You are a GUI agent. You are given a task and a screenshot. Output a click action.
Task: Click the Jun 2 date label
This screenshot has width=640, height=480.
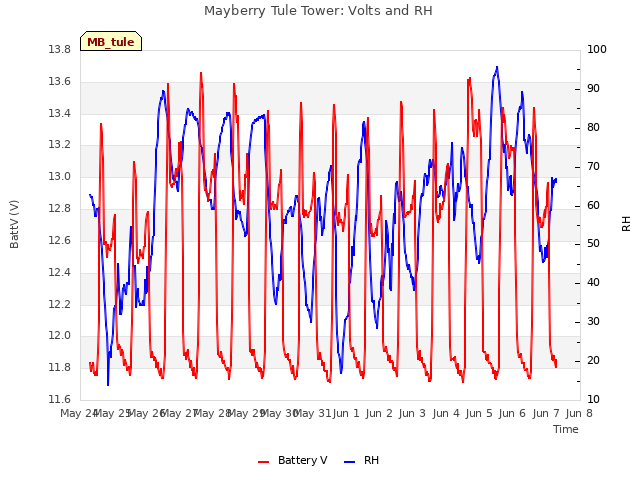pos(379,413)
